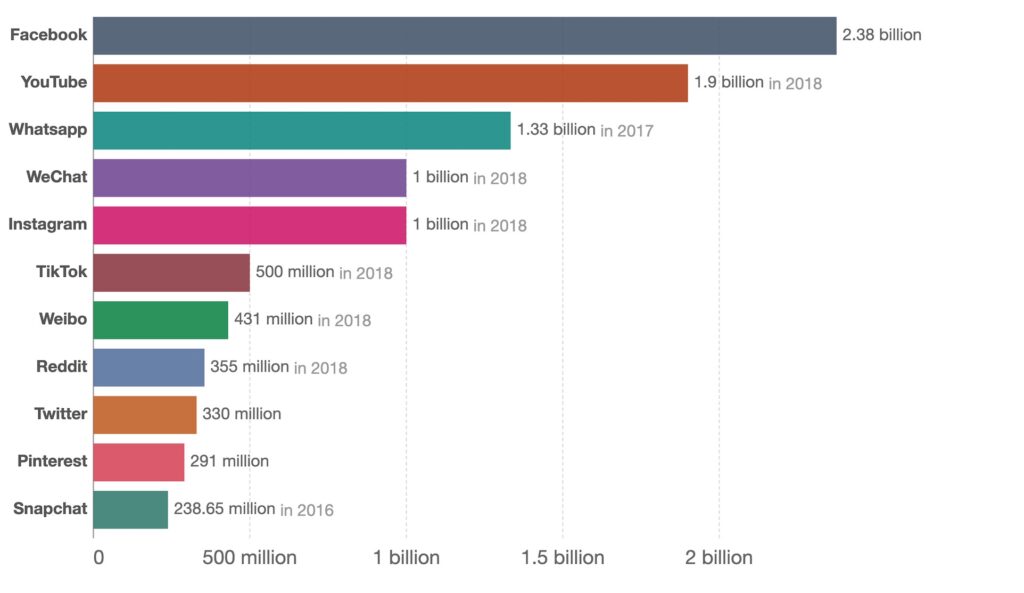Click the 'Snapchat' row label

(50, 508)
